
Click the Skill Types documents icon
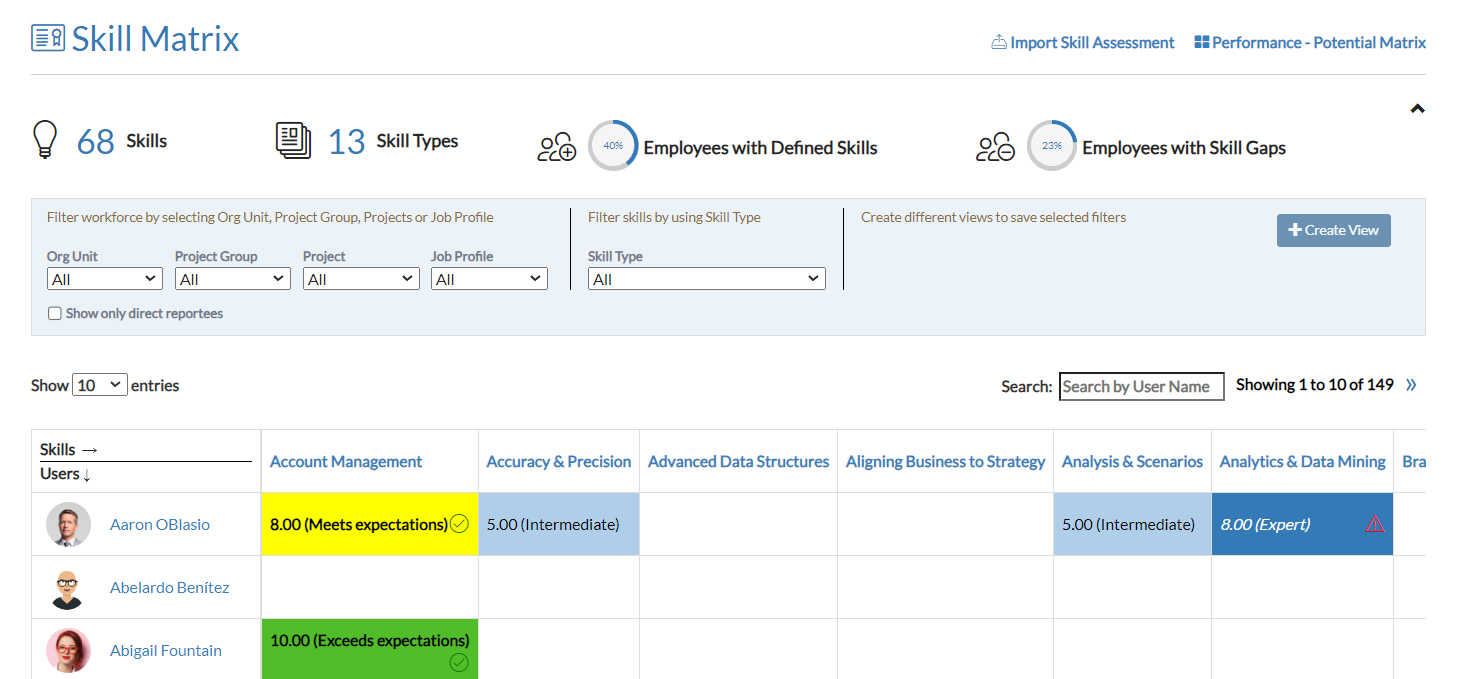coord(293,141)
